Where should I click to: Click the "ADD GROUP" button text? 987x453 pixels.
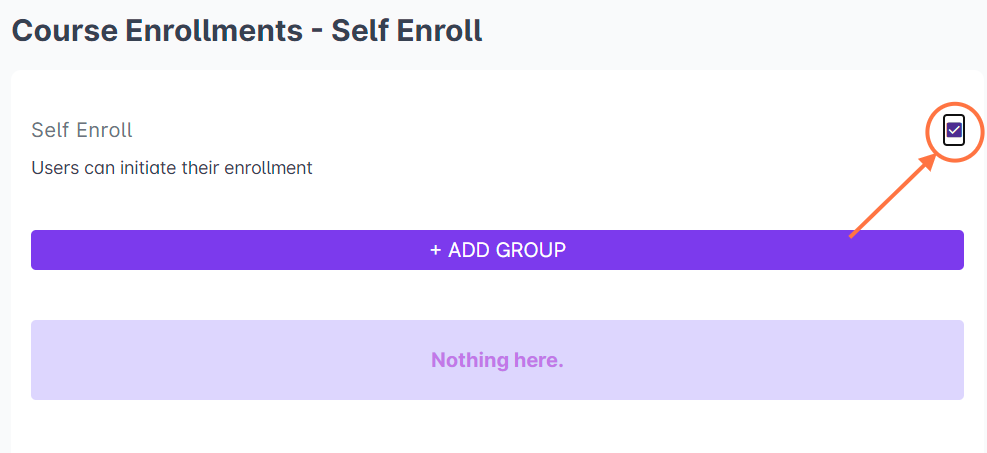click(x=507, y=250)
